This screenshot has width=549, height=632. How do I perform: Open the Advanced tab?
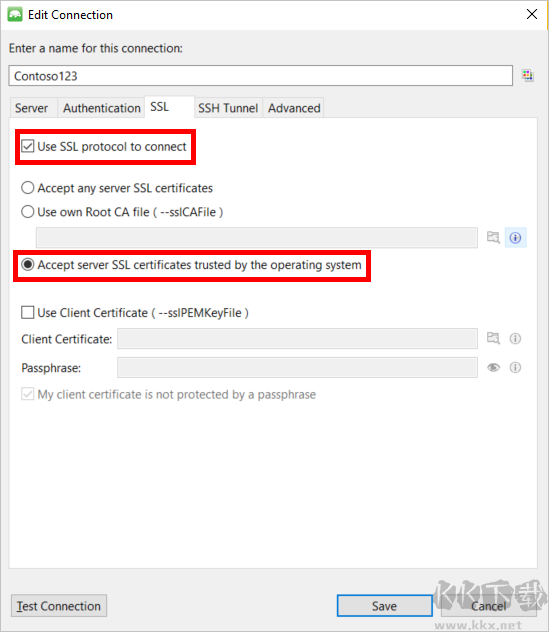point(294,108)
